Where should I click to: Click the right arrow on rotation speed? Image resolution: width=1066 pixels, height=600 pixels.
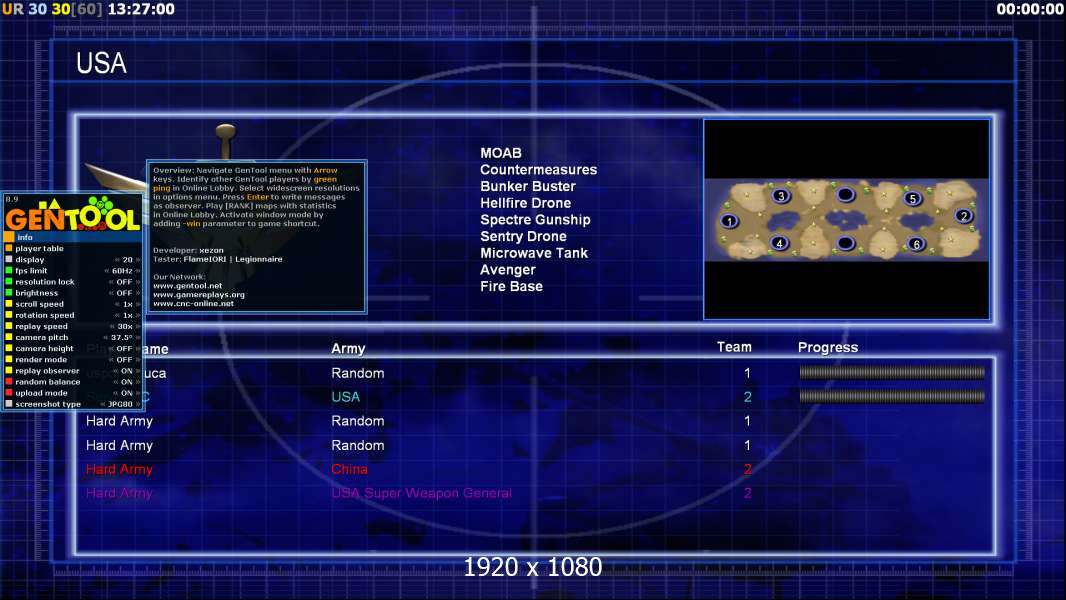(x=137, y=315)
